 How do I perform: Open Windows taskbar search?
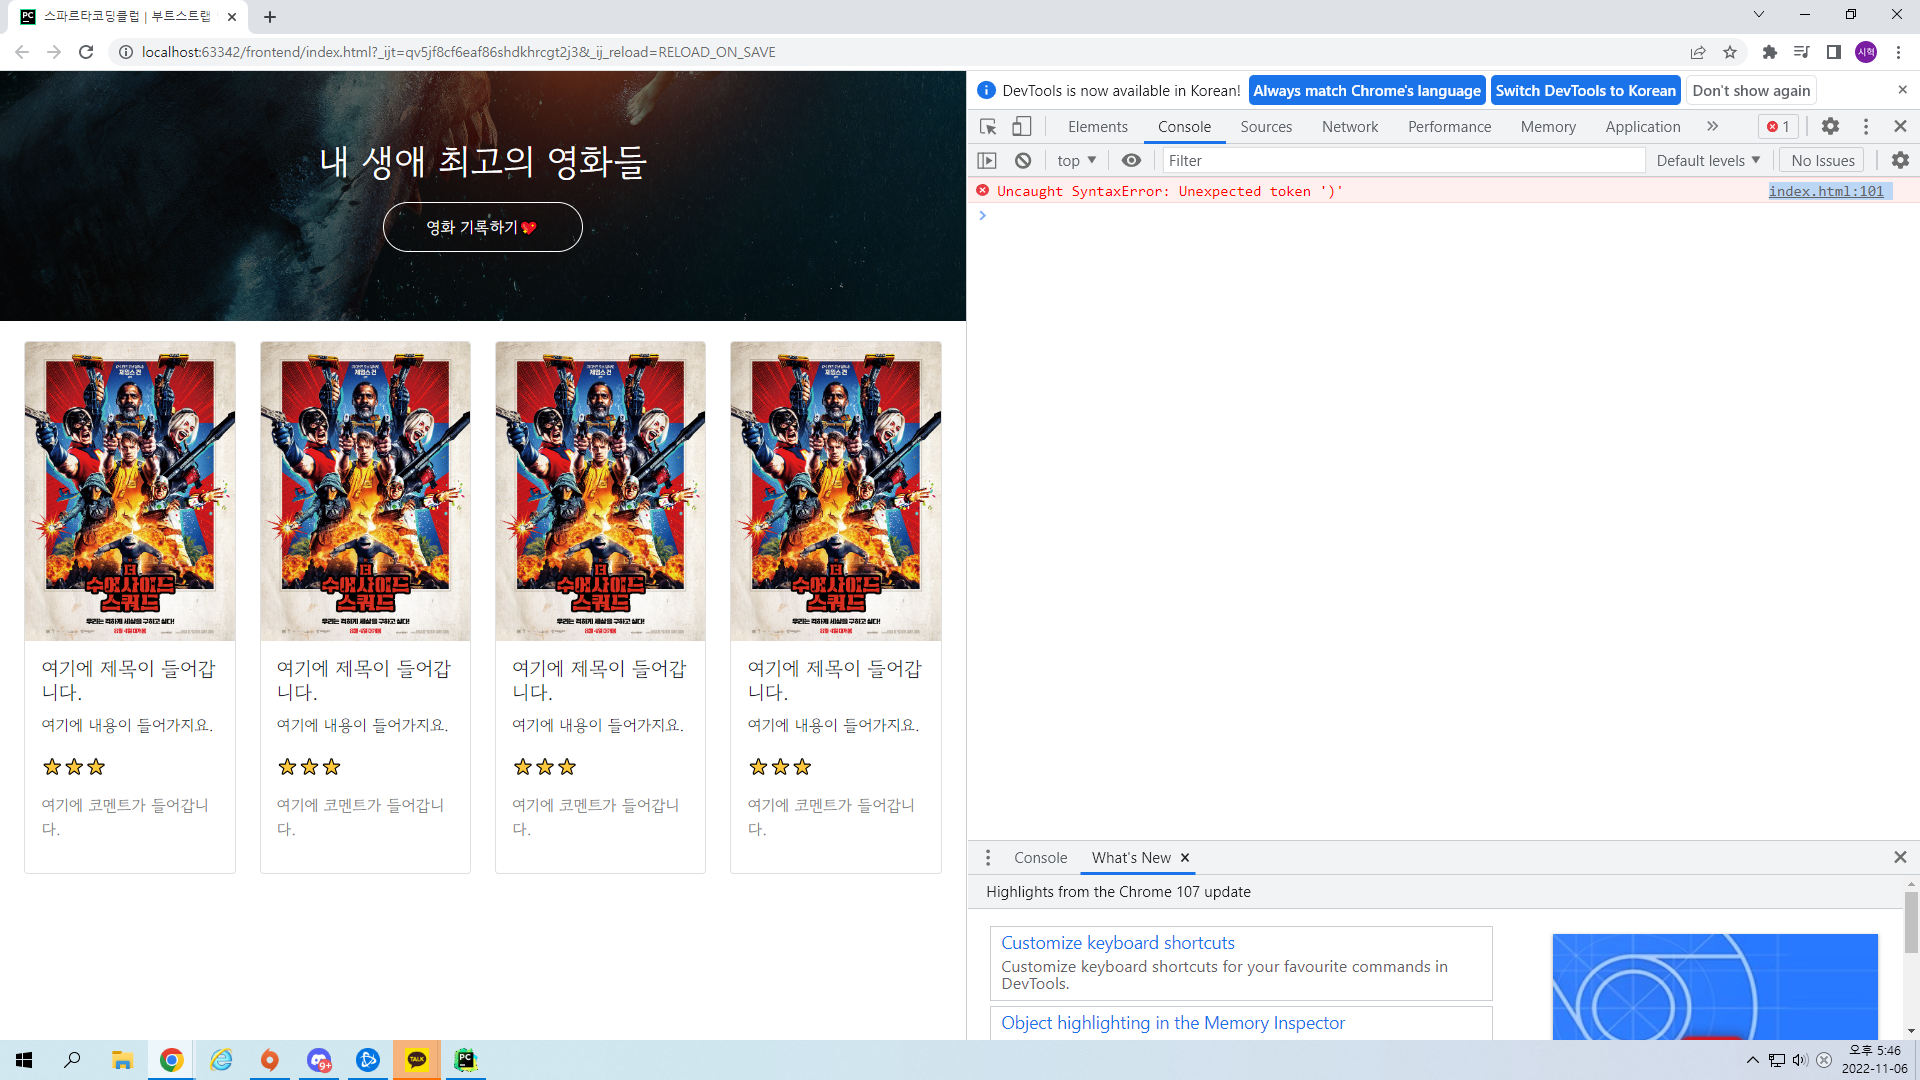(72, 1060)
